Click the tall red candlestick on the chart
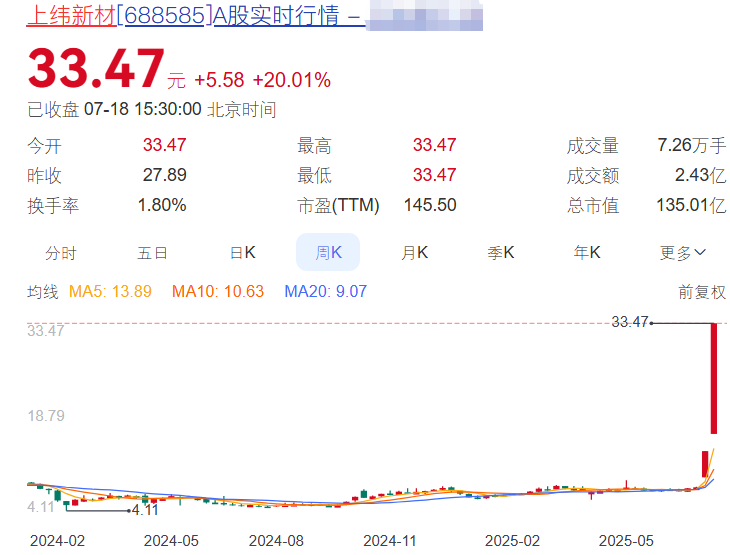 click(x=714, y=378)
